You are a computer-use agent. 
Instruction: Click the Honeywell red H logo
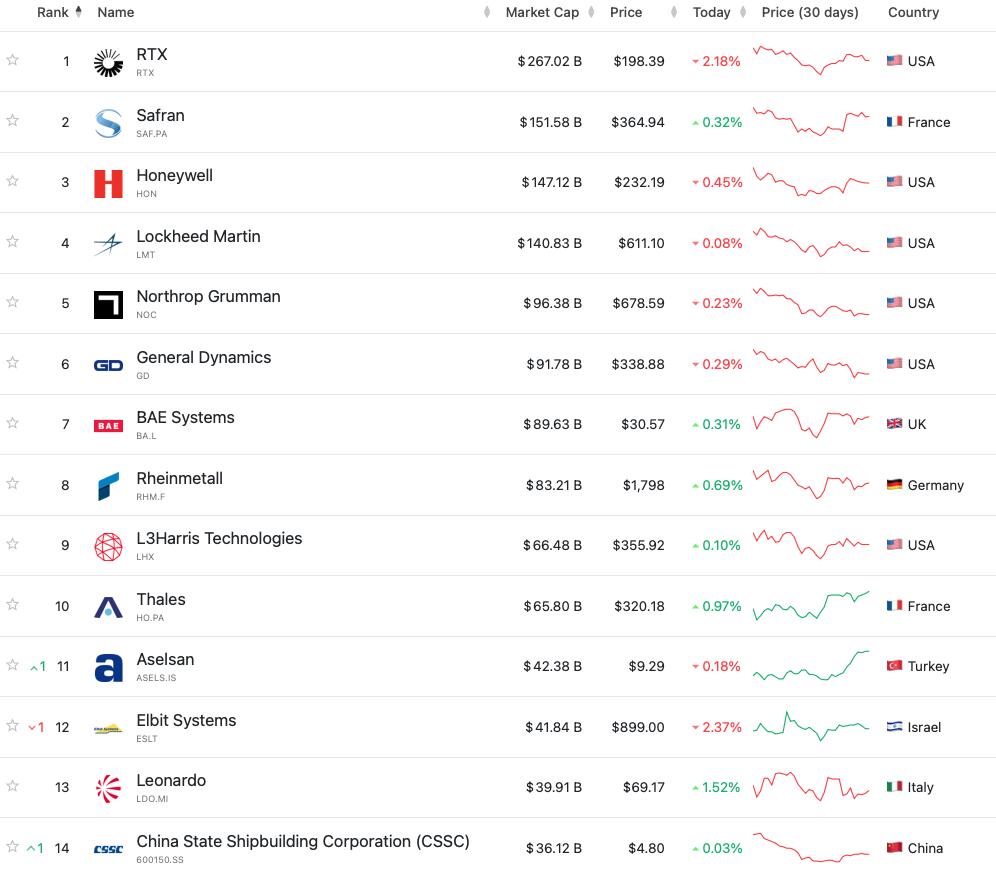click(x=108, y=183)
